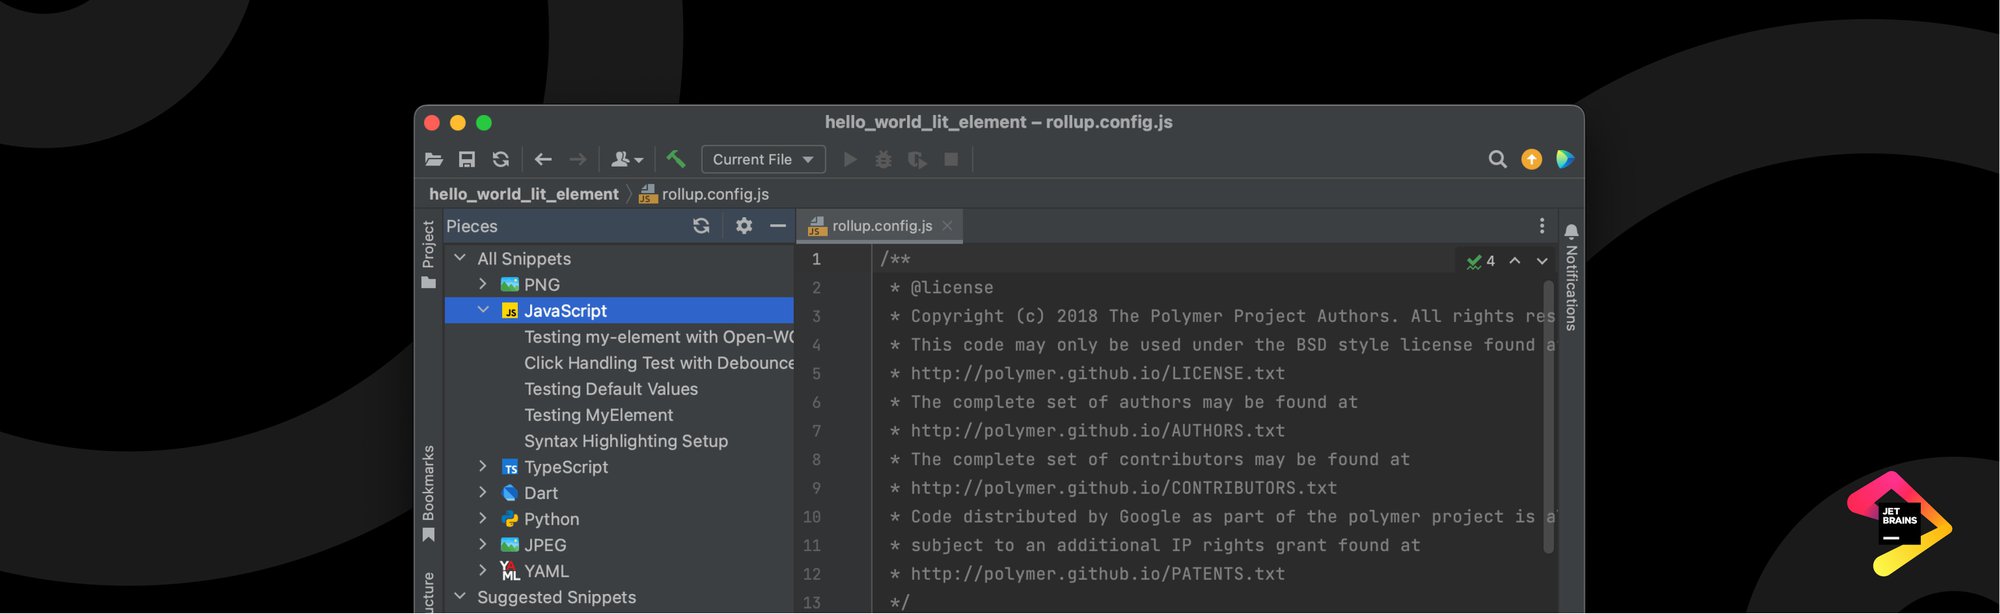This screenshot has height=614, width=2000.
Task: Click the CONTRIBUTORS.txt URL on line 9
Action: coord(1124,487)
